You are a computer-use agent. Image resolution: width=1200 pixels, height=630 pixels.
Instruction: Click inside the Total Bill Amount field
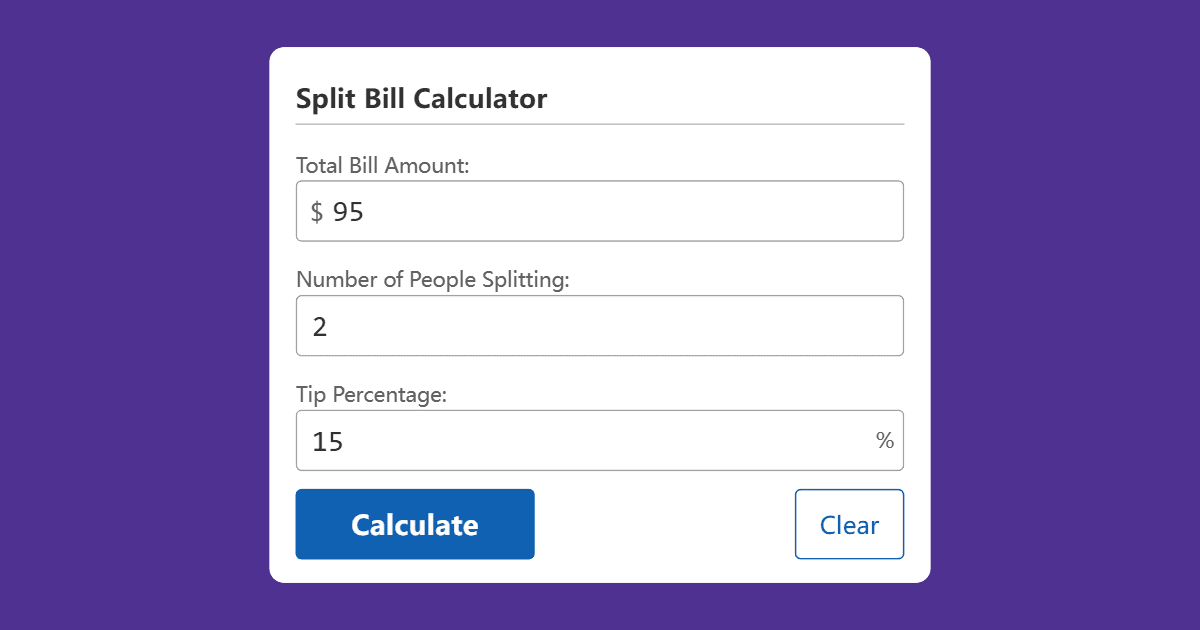pyautogui.click(x=600, y=211)
